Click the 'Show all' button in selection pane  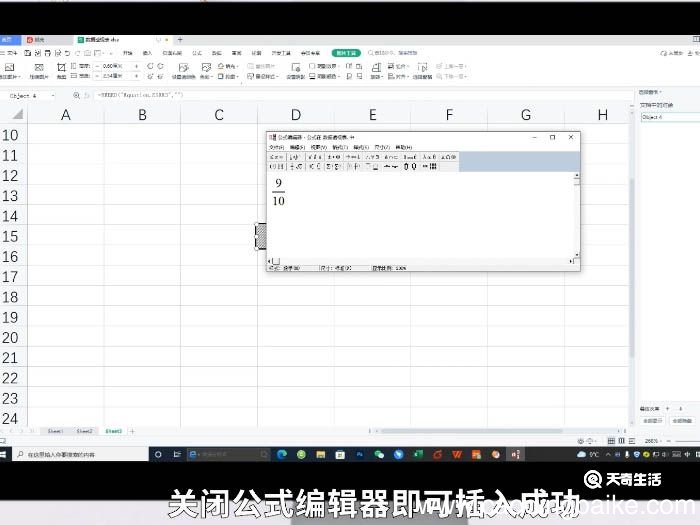652,421
